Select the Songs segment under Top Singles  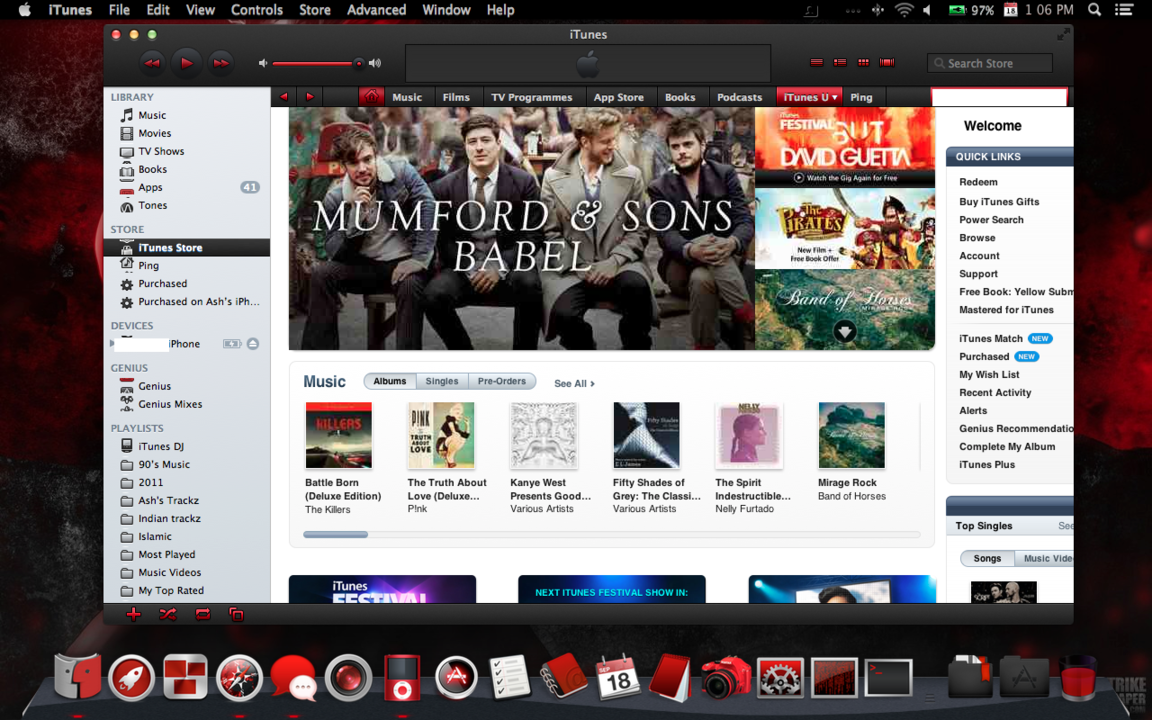coord(987,558)
